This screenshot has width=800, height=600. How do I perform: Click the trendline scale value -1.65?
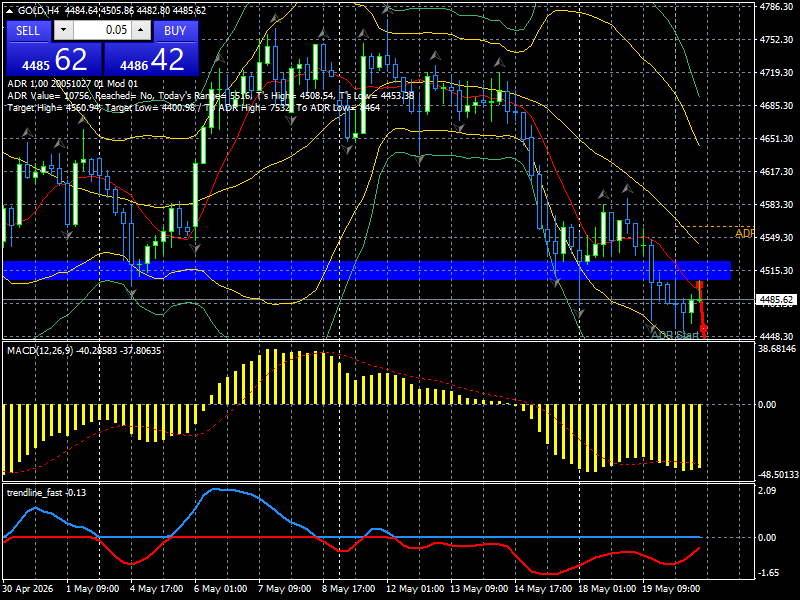768,573
